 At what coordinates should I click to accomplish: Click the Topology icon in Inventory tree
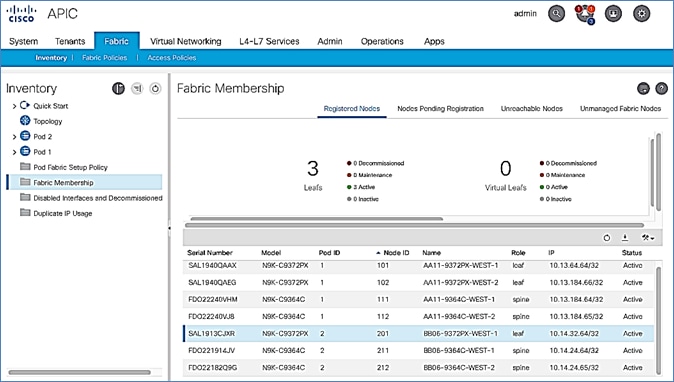25,121
